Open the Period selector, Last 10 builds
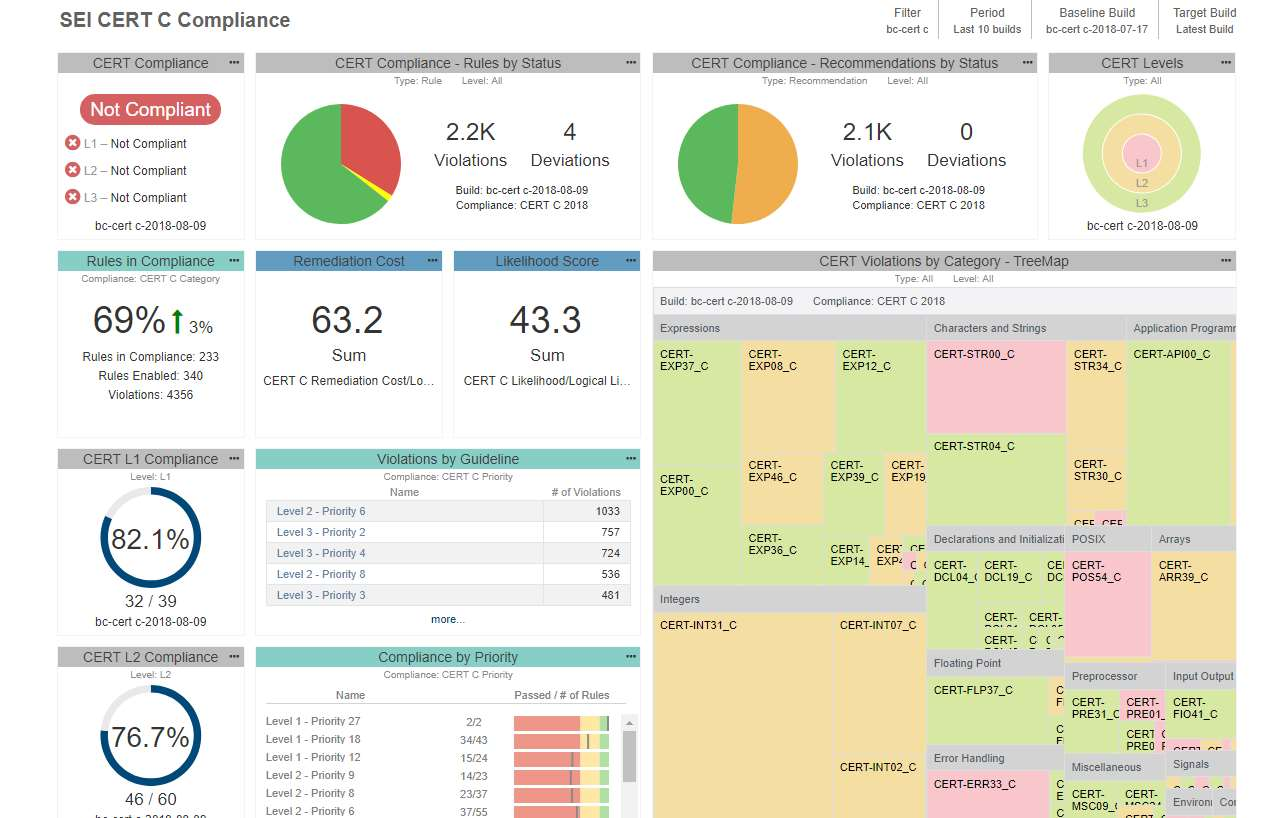1273x818 pixels. pos(987,21)
